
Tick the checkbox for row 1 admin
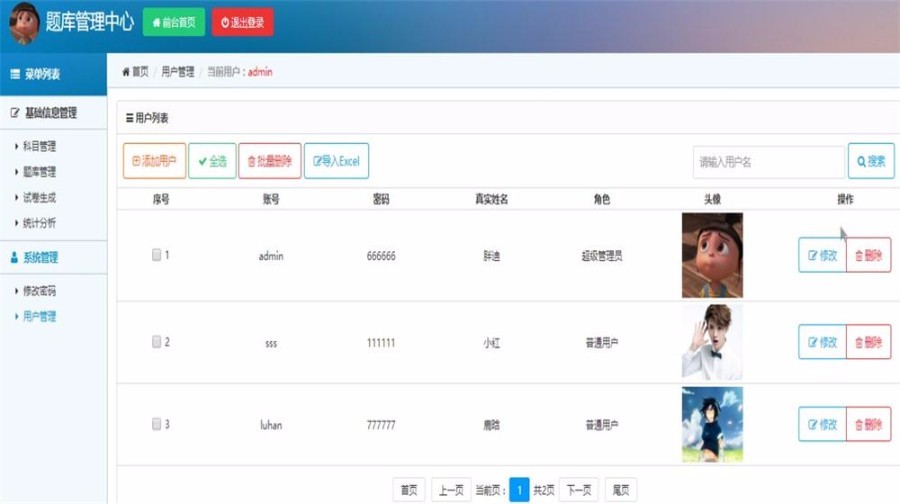click(x=156, y=255)
